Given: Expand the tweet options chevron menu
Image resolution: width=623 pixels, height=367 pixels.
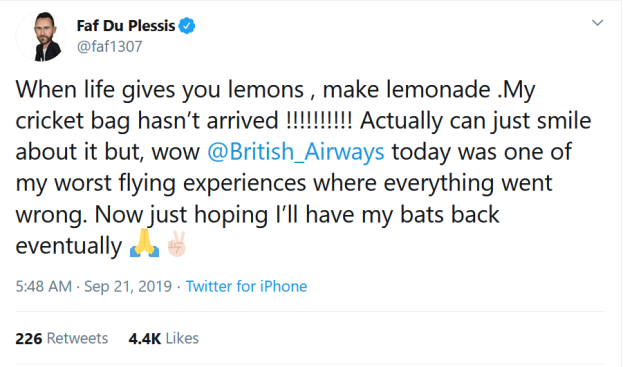Looking at the screenshot, I should [x=597, y=23].
